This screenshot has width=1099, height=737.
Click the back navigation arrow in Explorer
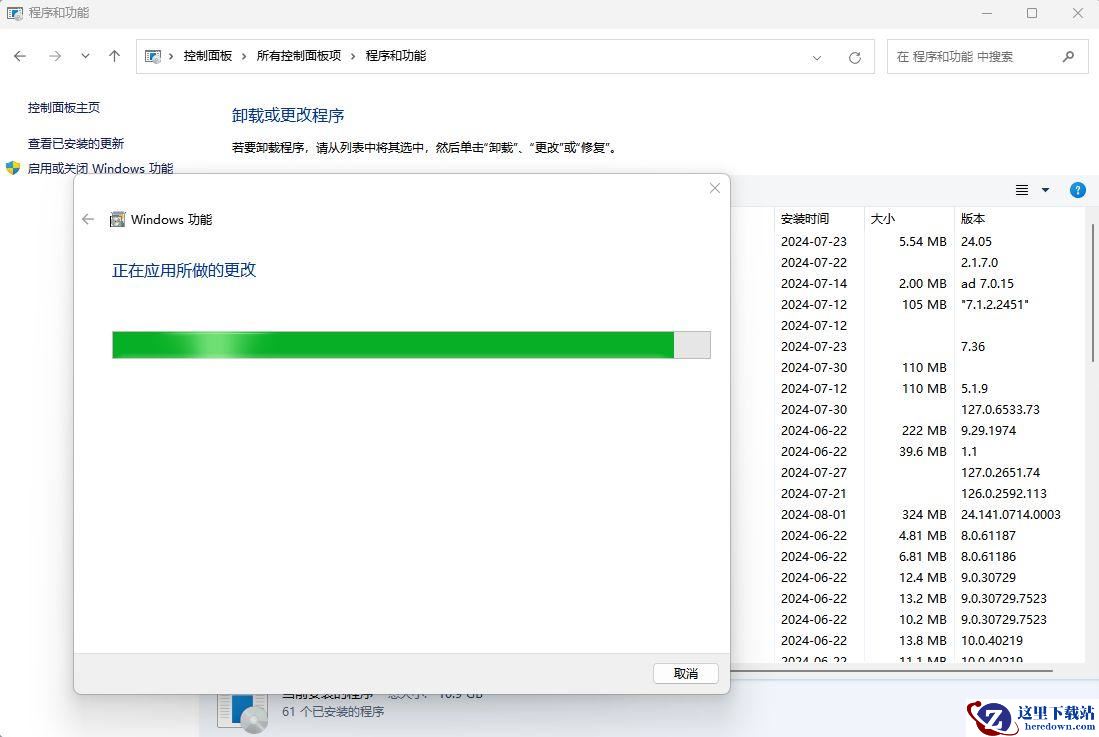coord(20,57)
